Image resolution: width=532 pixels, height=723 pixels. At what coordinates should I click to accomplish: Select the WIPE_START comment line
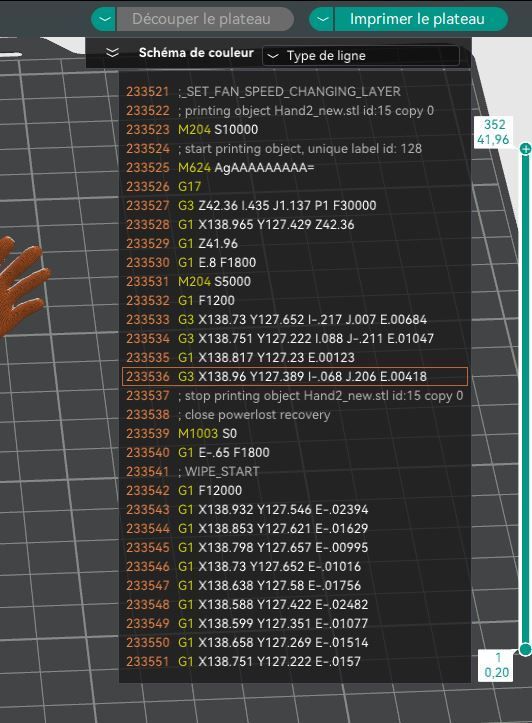[295, 472]
